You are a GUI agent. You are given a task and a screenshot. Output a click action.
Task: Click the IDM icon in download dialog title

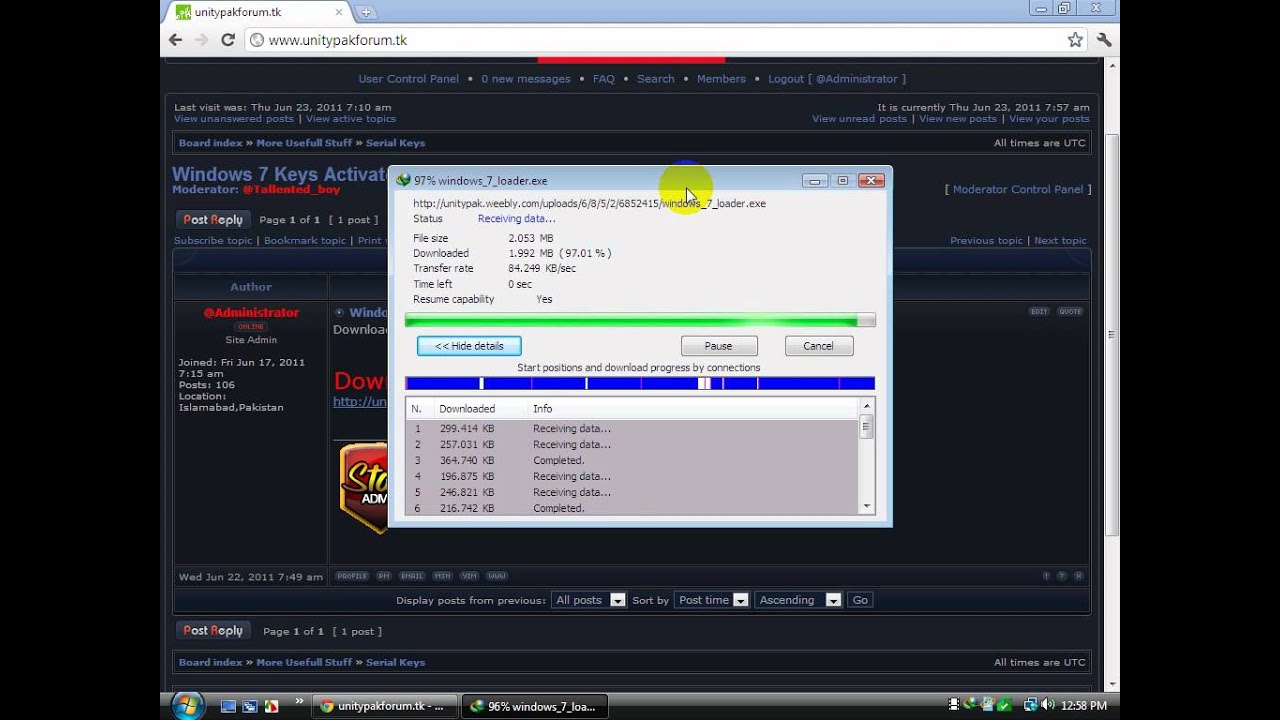(403, 181)
